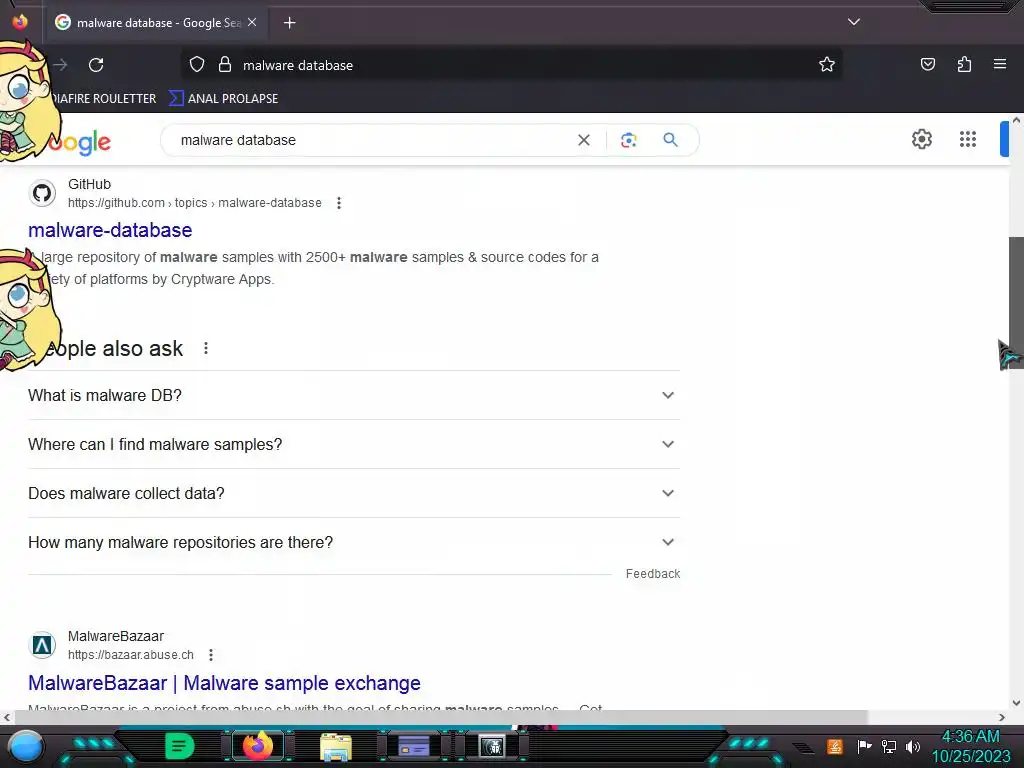Reload the page with the refresh icon

click(x=96, y=65)
